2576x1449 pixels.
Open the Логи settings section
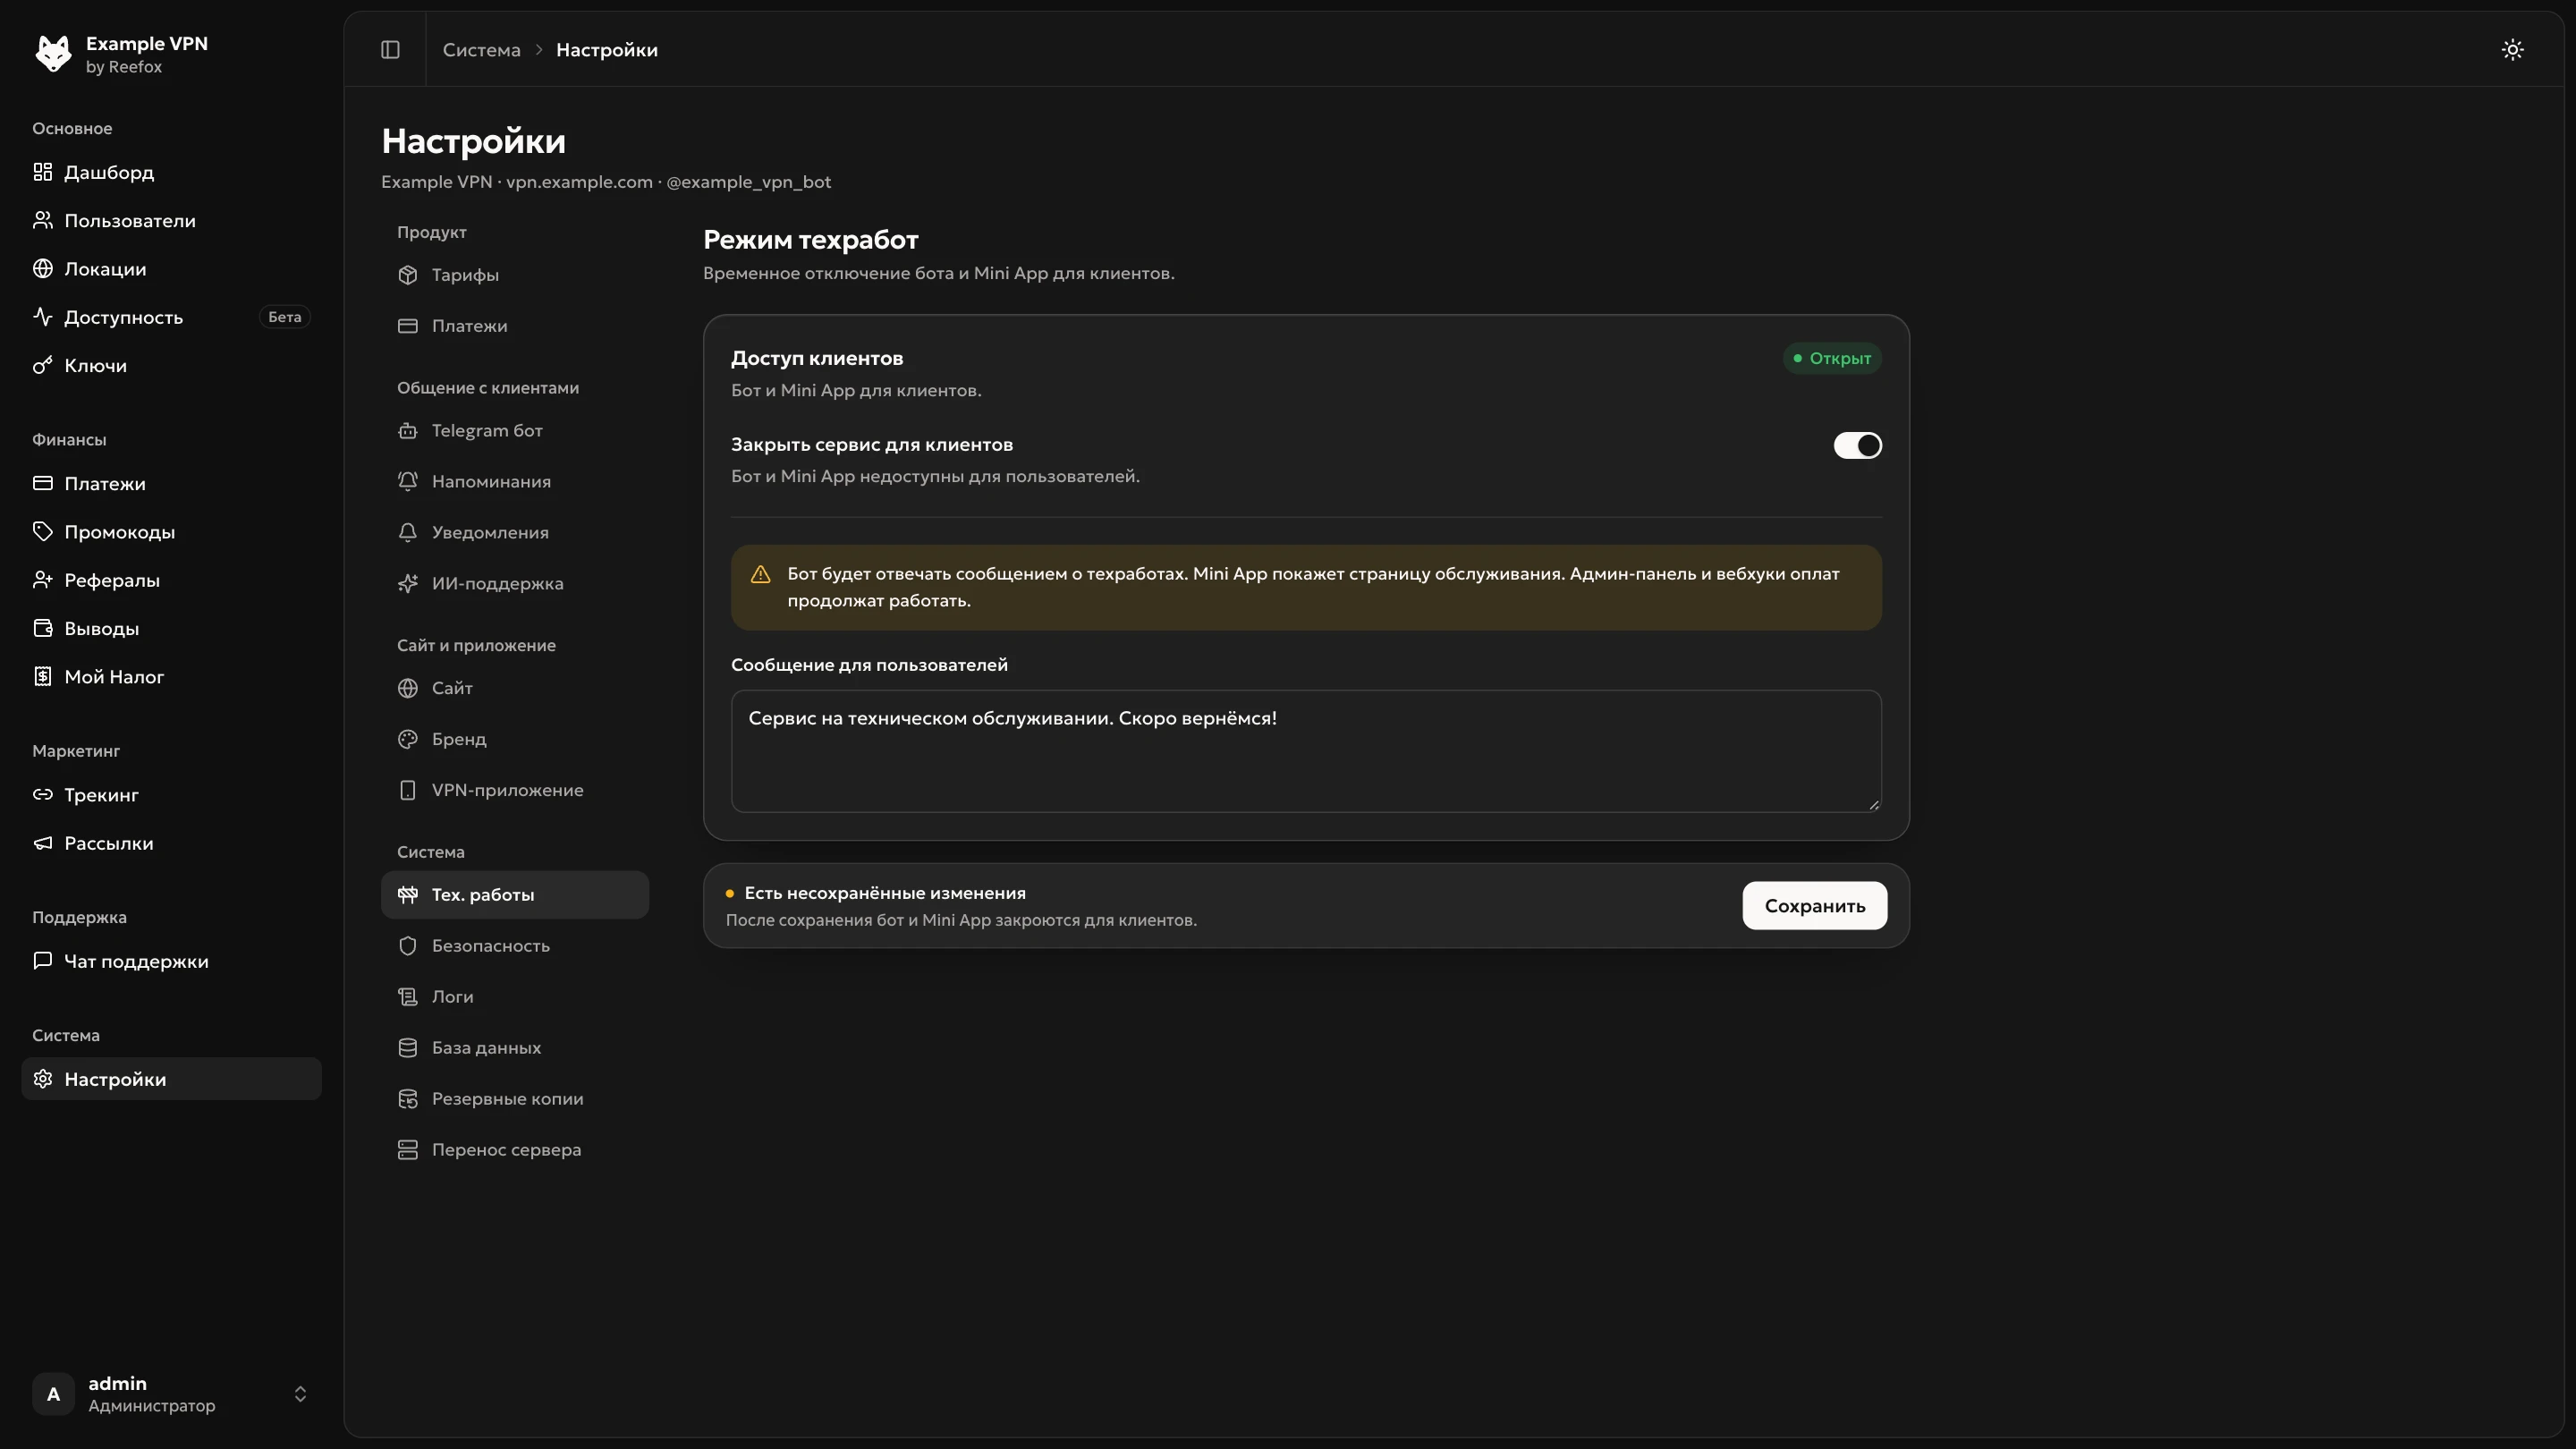(515, 997)
